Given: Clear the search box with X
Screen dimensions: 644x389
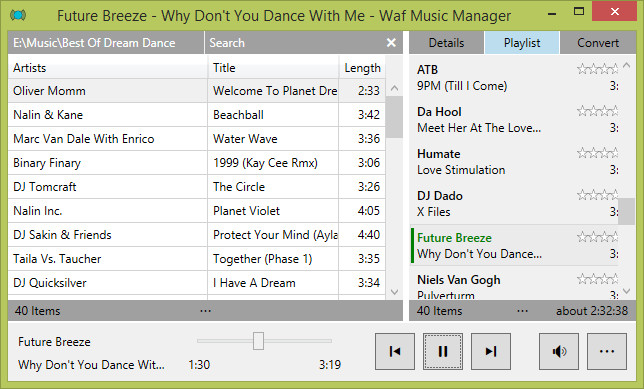Looking at the screenshot, I should pyautogui.click(x=391, y=42).
